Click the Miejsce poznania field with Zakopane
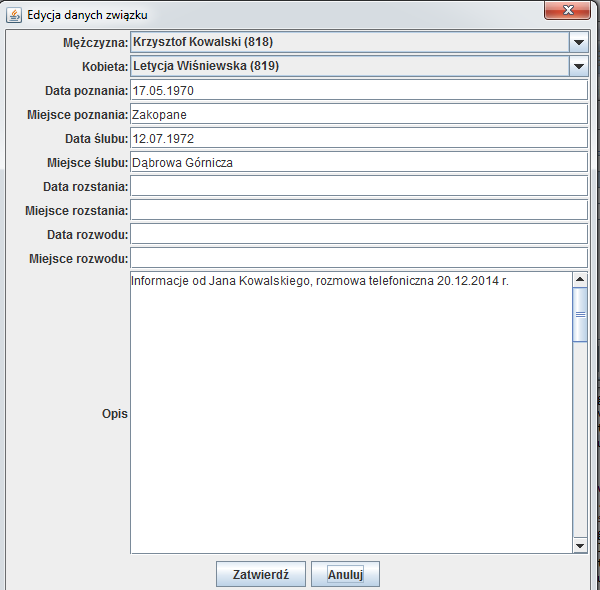This screenshot has width=600, height=590. [359, 114]
